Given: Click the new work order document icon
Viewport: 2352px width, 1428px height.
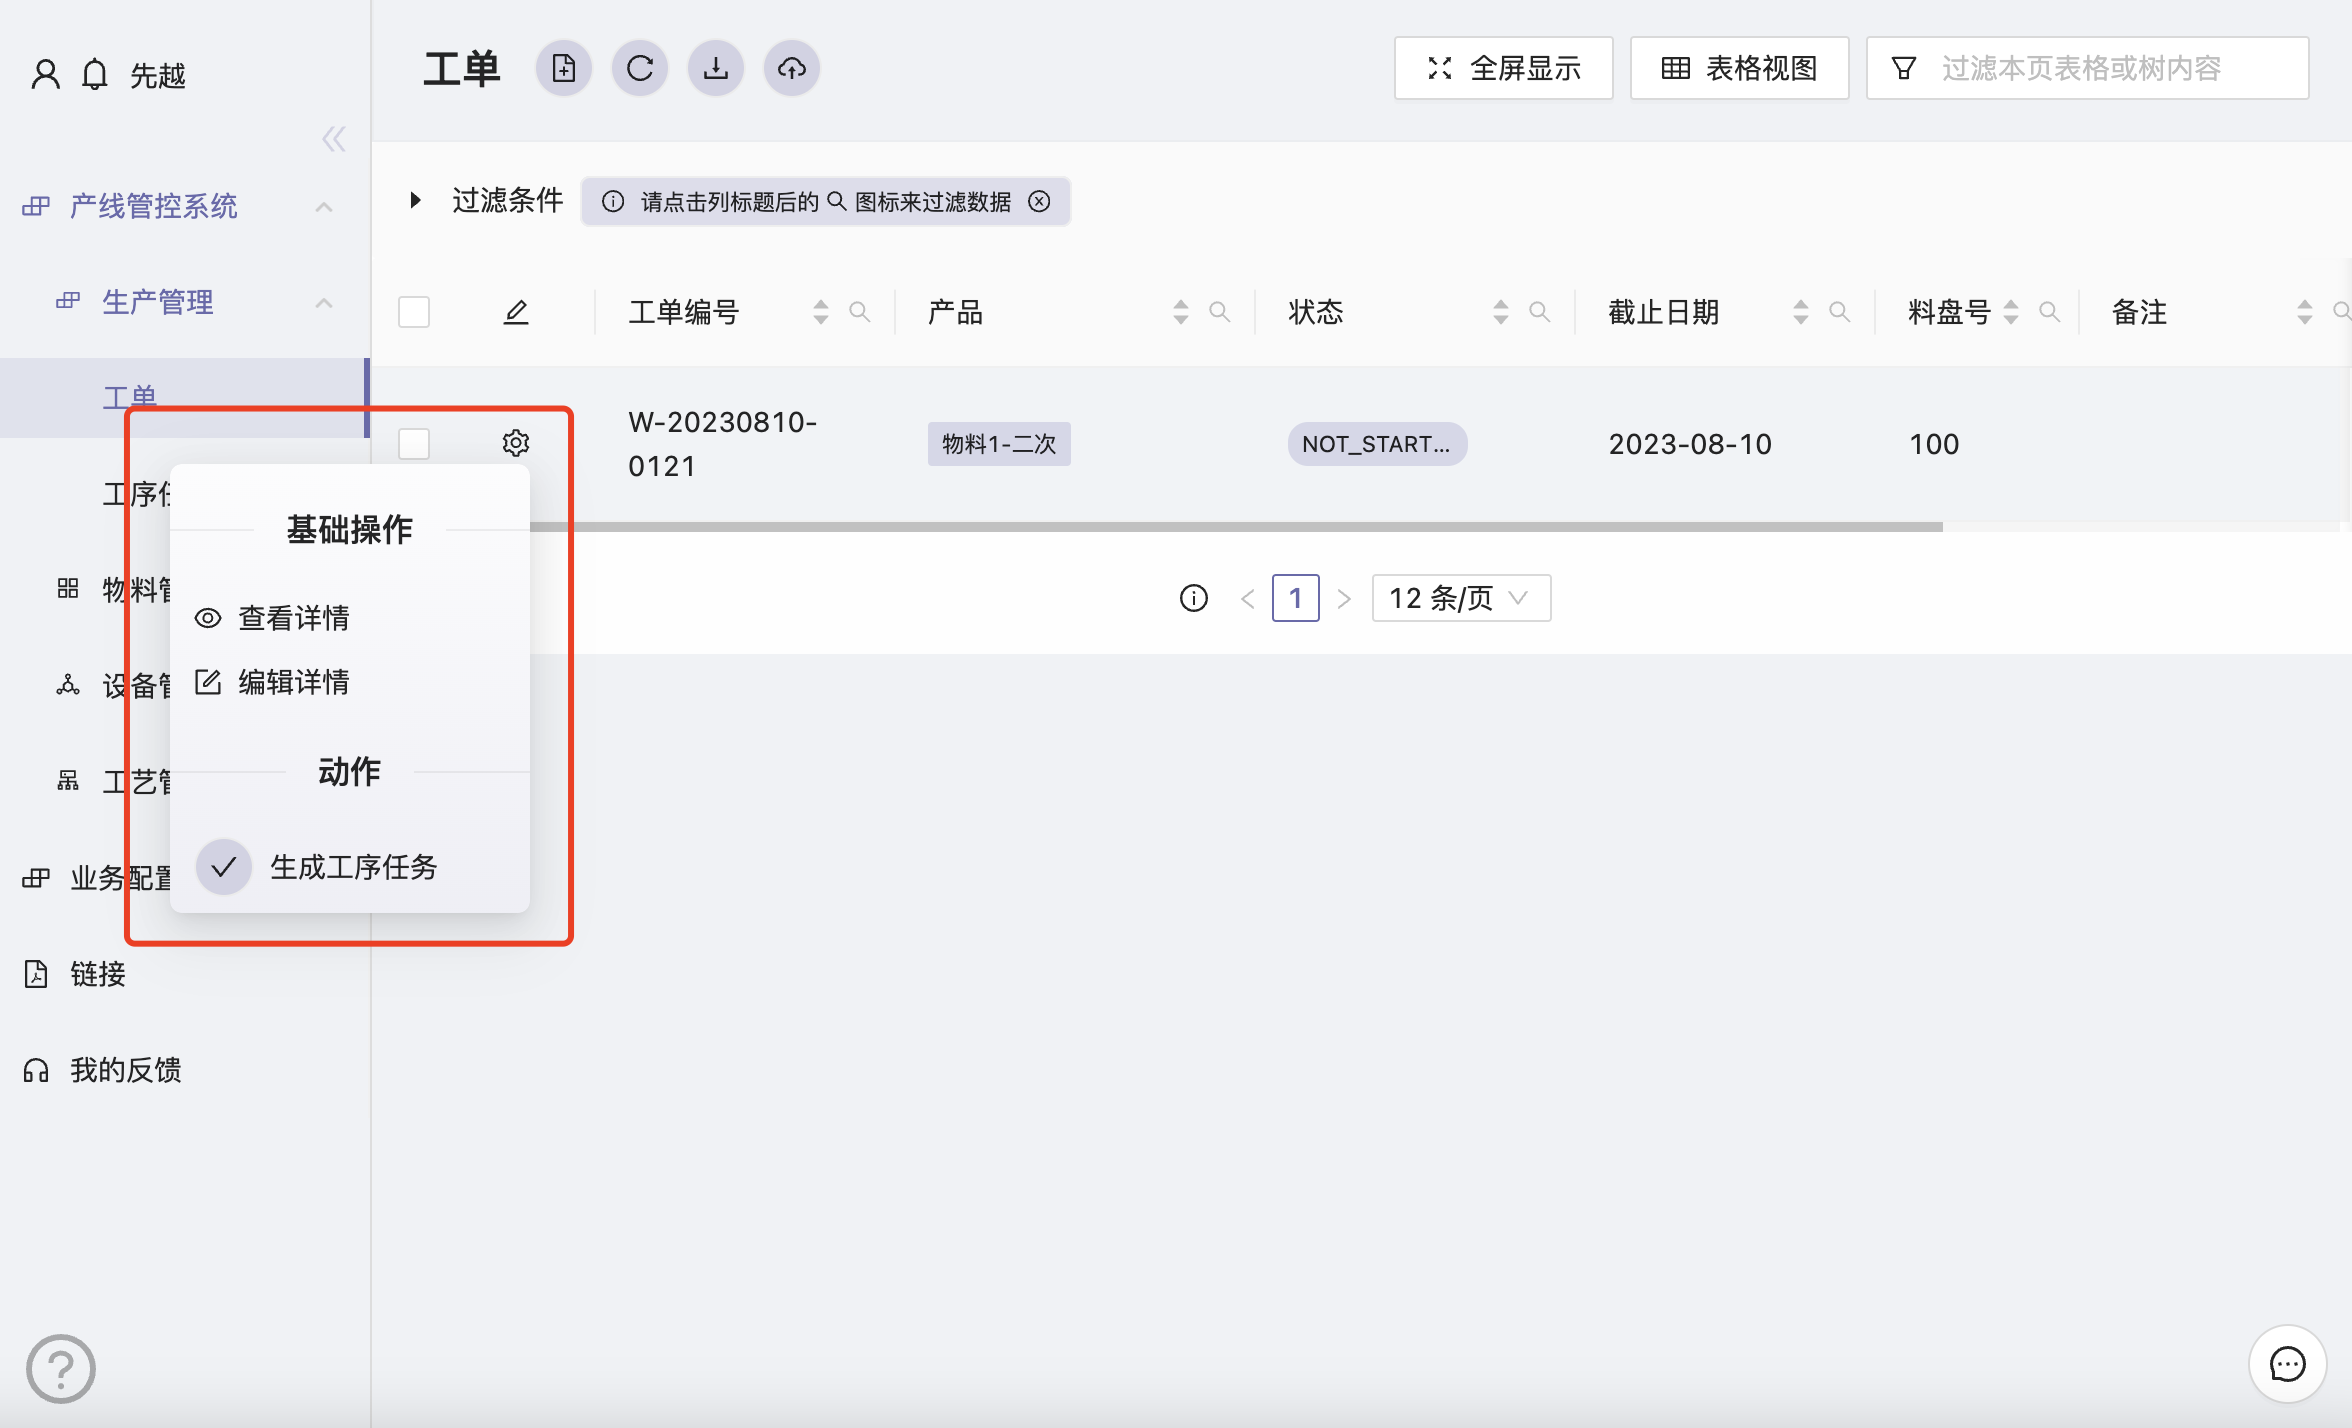Looking at the screenshot, I should pyautogui.click(x=564, y=68).
